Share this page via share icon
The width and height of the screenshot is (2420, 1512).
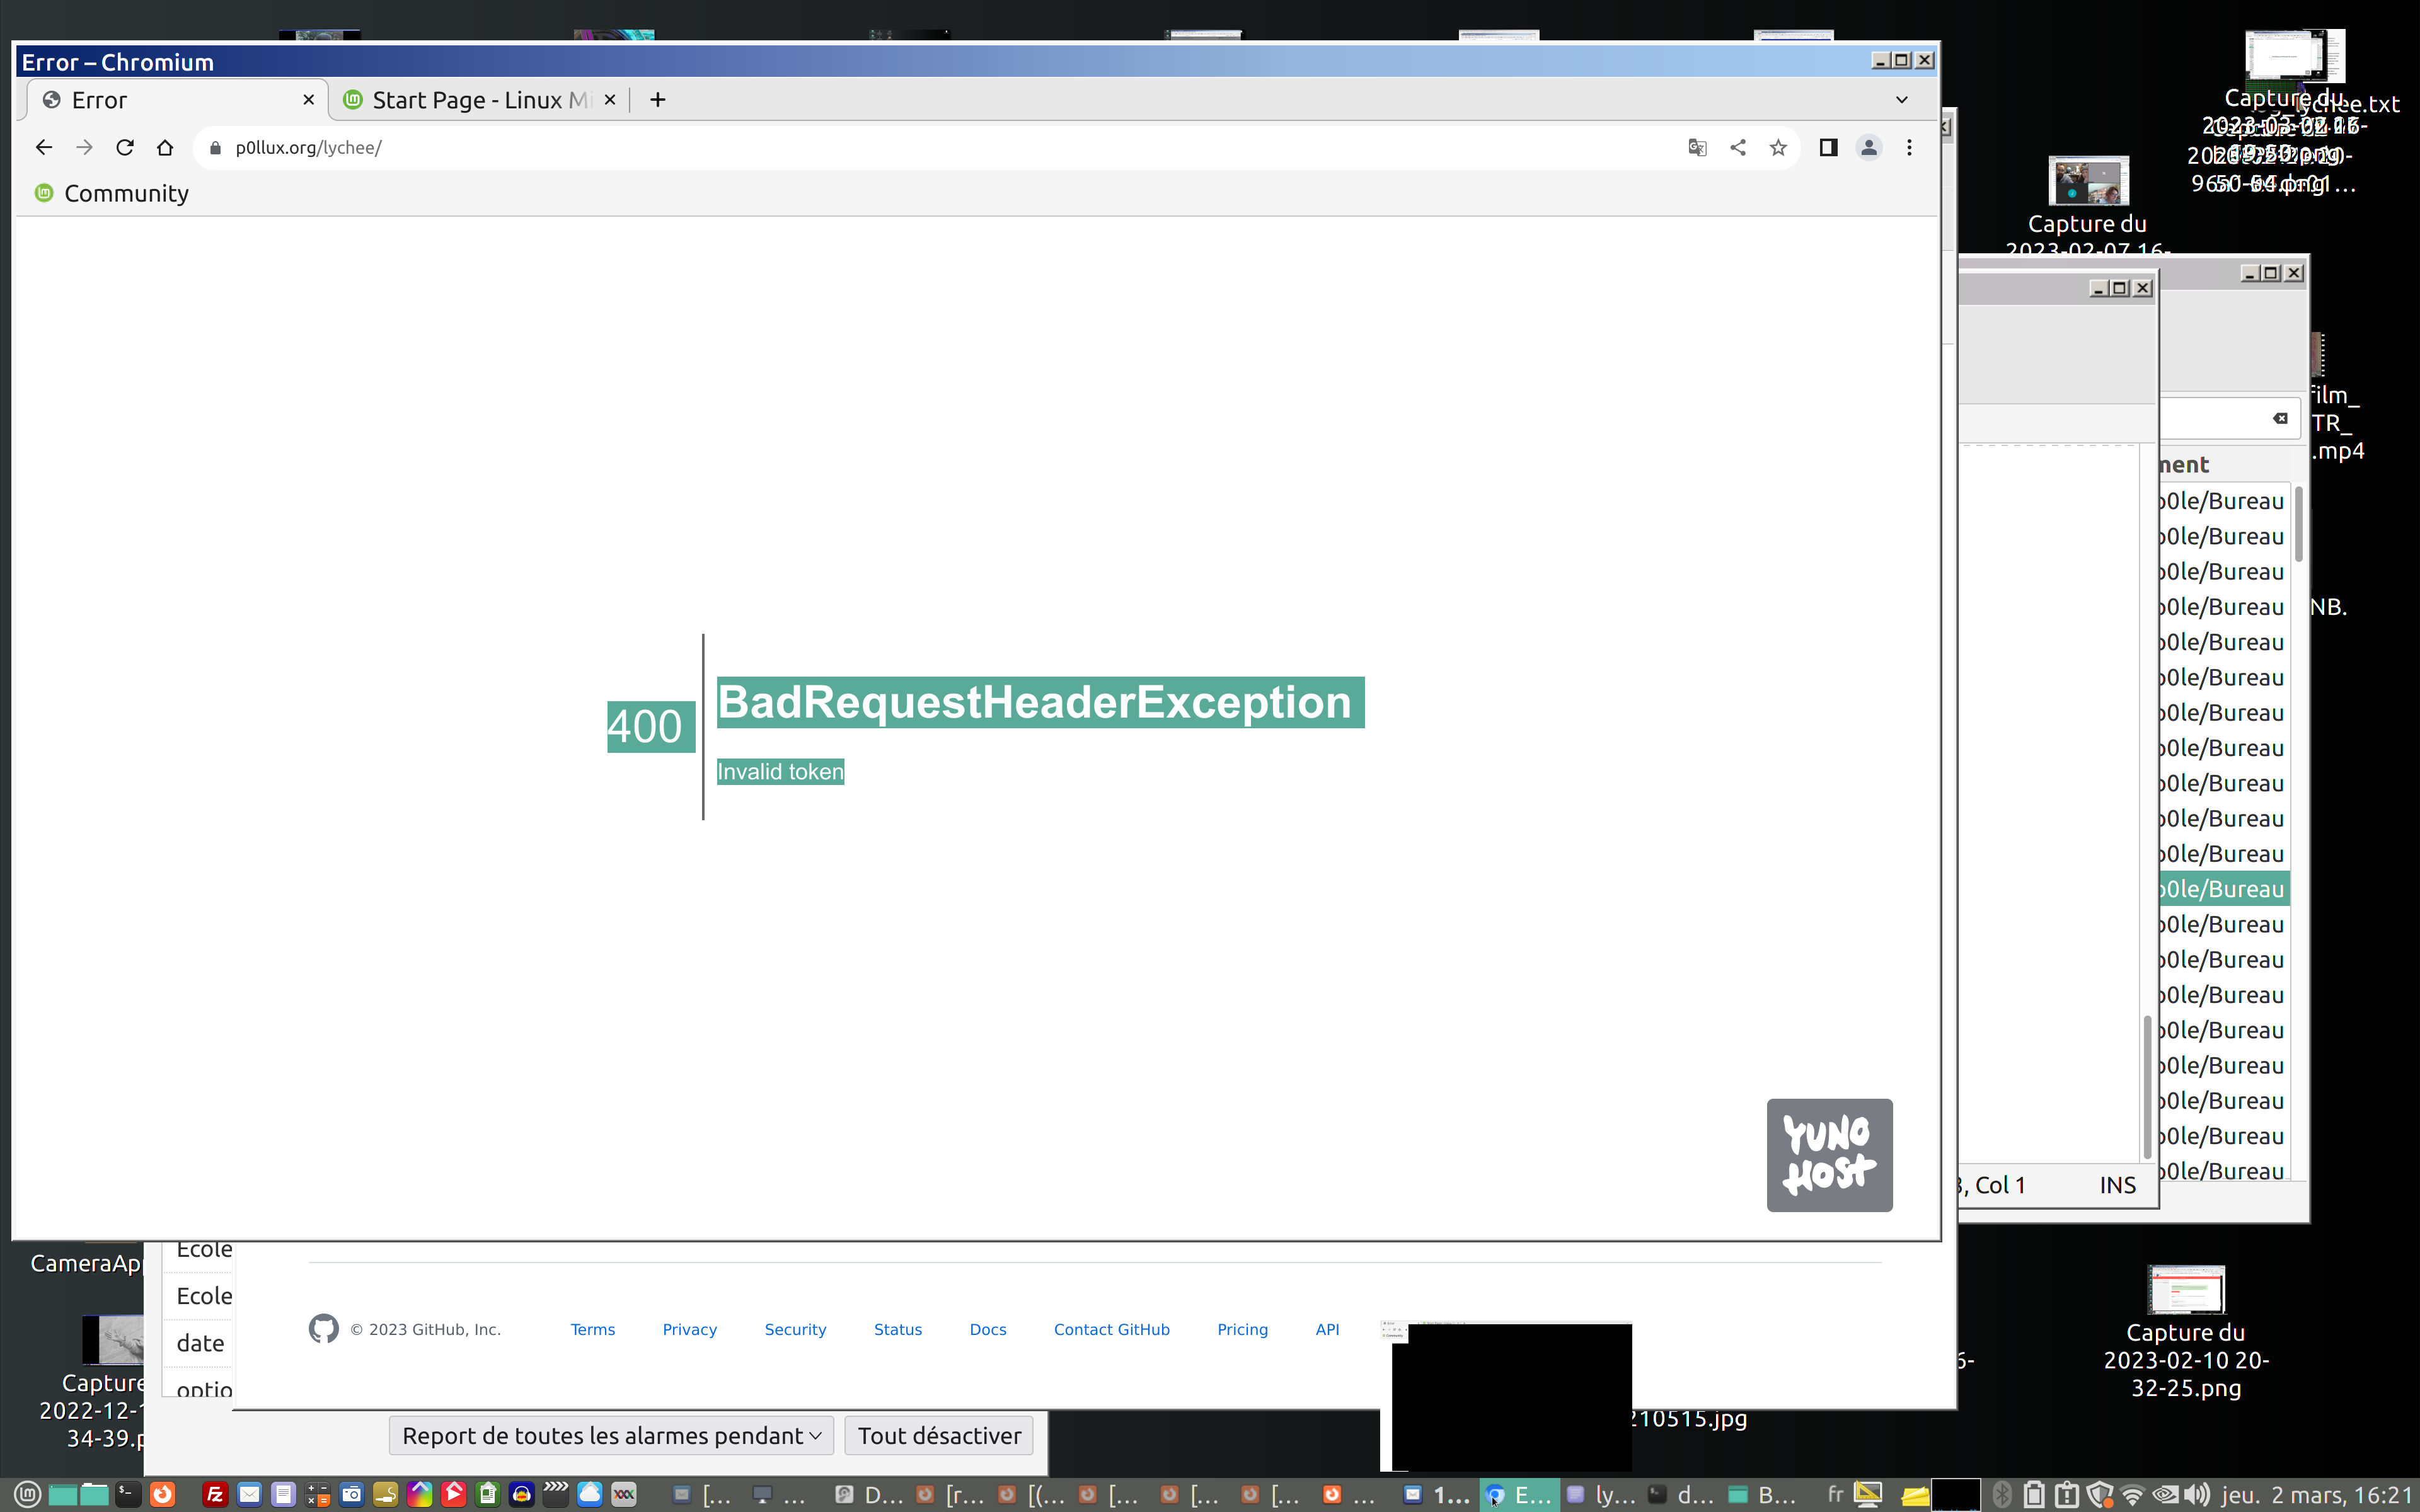pos(1737,148)
